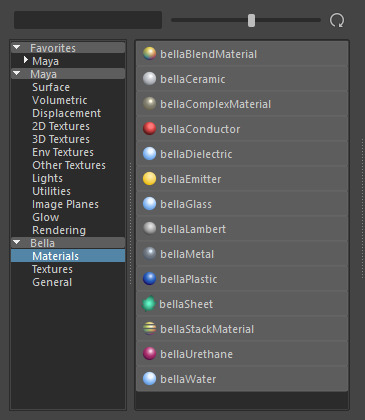
Task: Select the Glow category
Action: [46, 217]
